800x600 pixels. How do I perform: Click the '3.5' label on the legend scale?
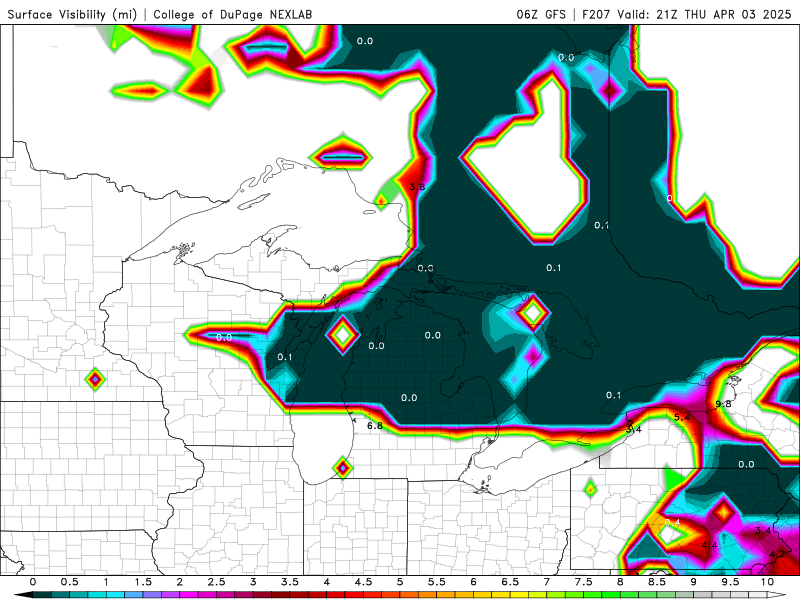pos(290,582)
